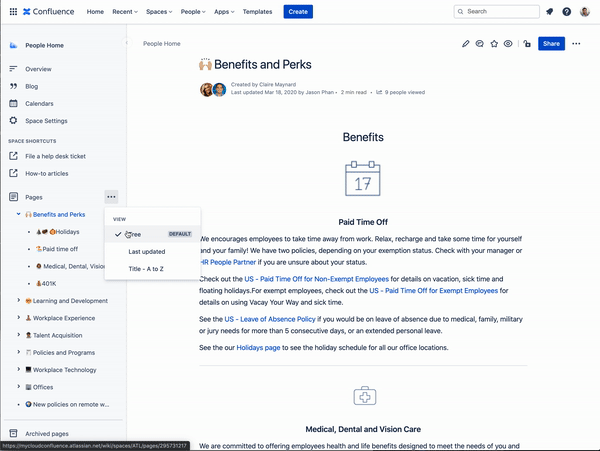Image resolution: width=600 pixels, height=451 pixels.
Task: Expand Workplace Technology chevron
Action: click(x=18, y=369)
